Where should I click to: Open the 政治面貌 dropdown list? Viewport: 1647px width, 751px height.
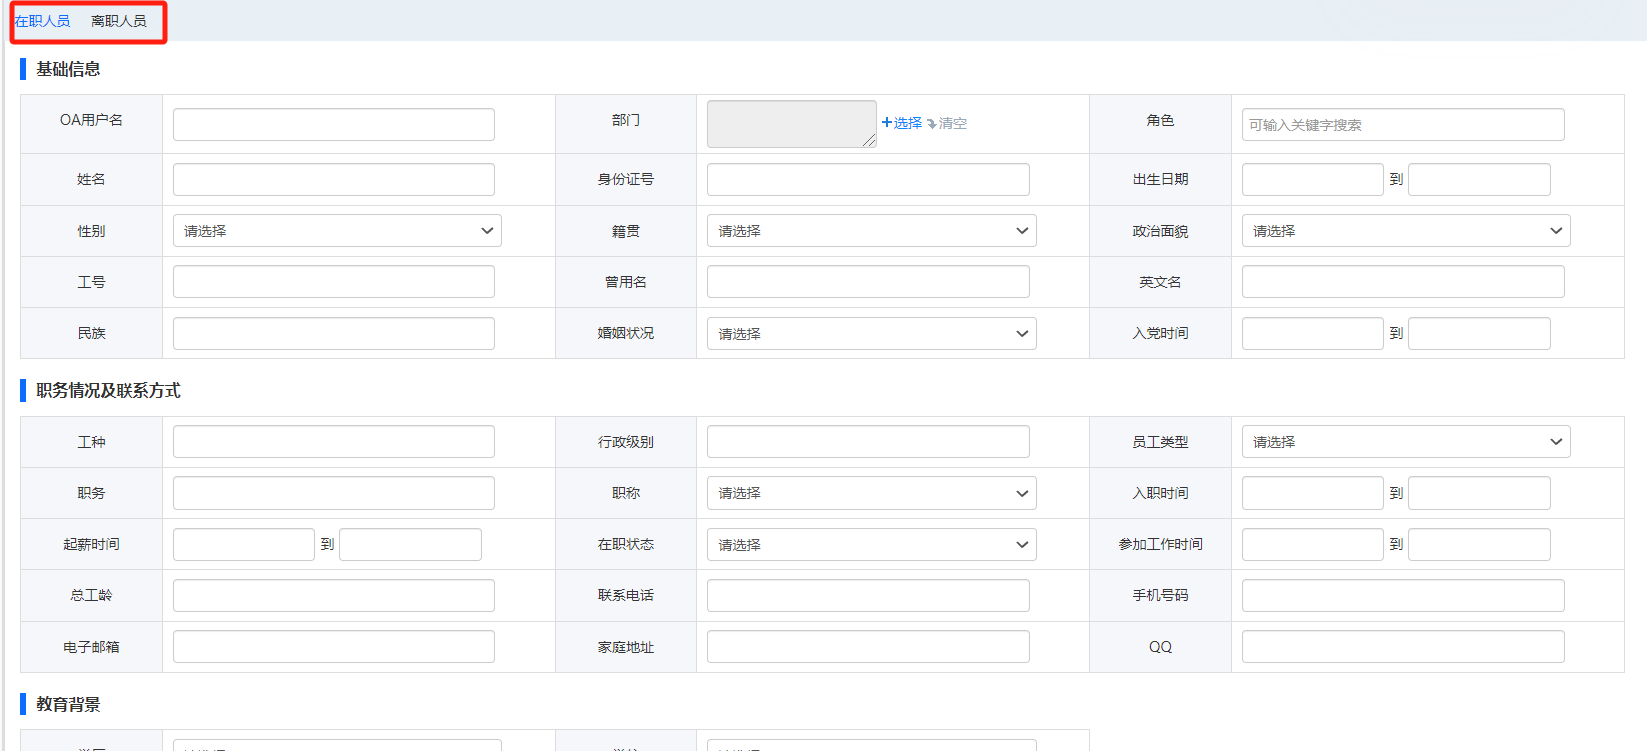pyautogui.click(x=1405, y=231)
